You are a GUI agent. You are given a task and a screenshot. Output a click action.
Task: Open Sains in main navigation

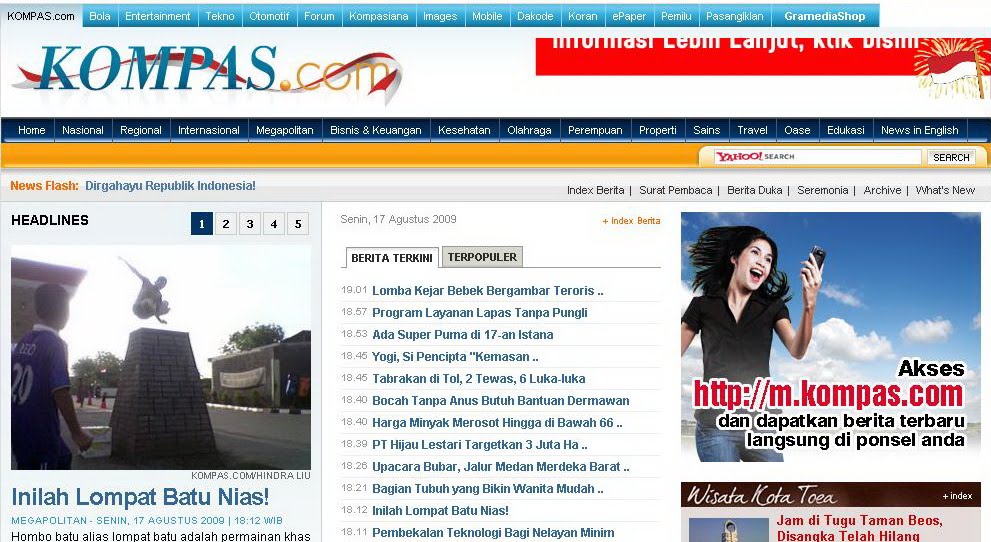click(x=707, y=130)
